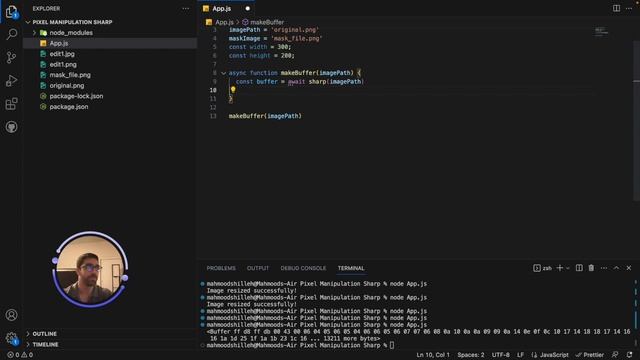Click unsaved dot on App.js tab
640x360 pixels.
247,8
